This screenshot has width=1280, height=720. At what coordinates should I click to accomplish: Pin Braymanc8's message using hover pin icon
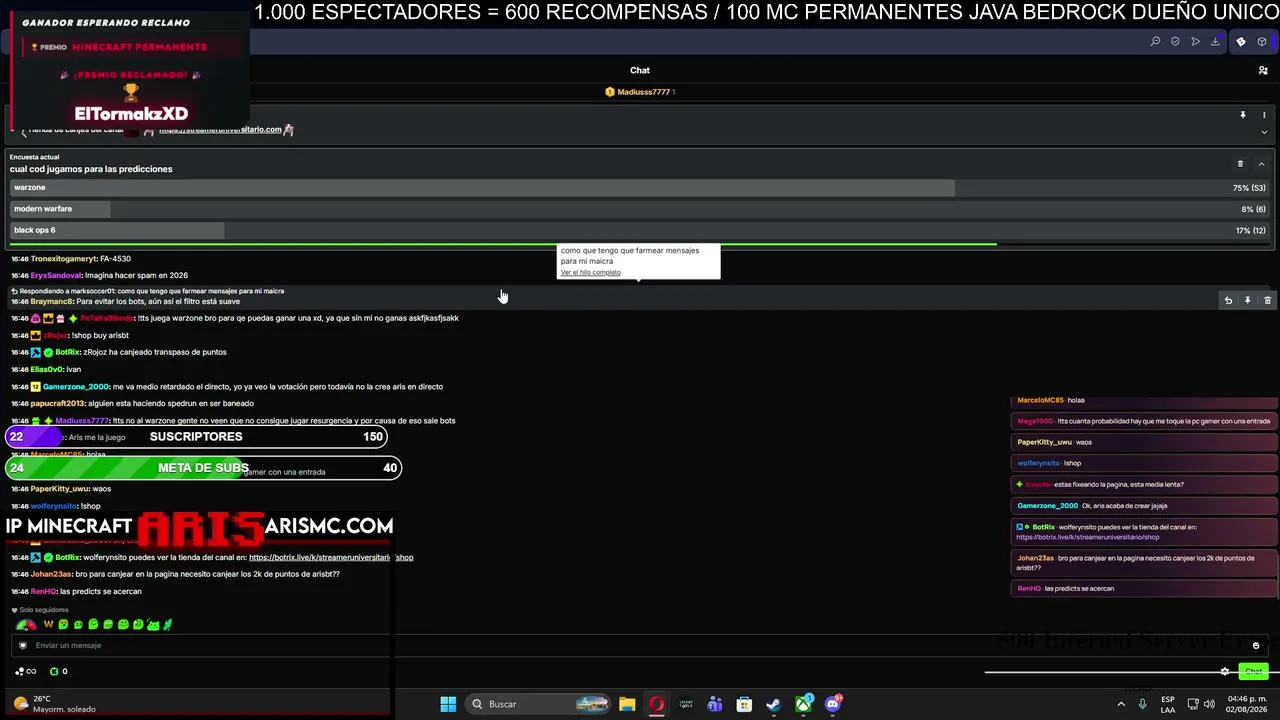pos(1247,300)
